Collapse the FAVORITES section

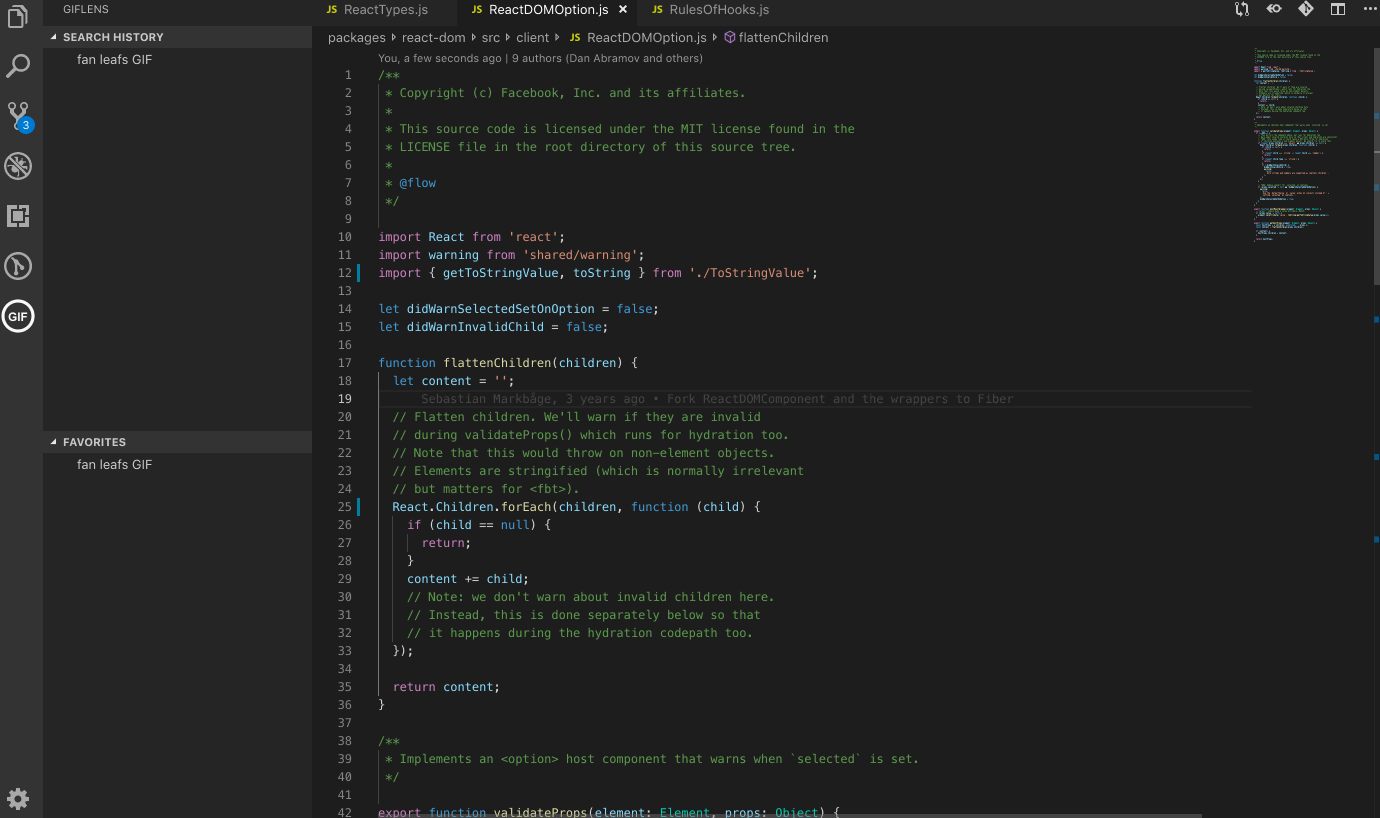(178, 442)
